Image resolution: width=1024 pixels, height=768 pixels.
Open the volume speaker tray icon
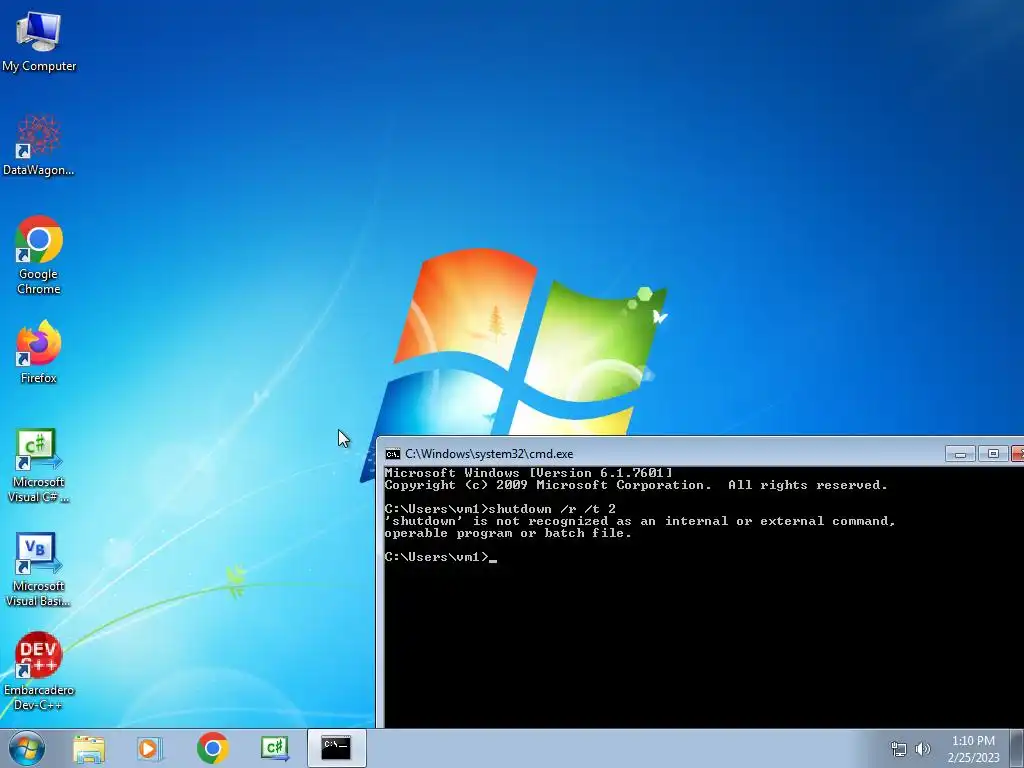(923, 749)
